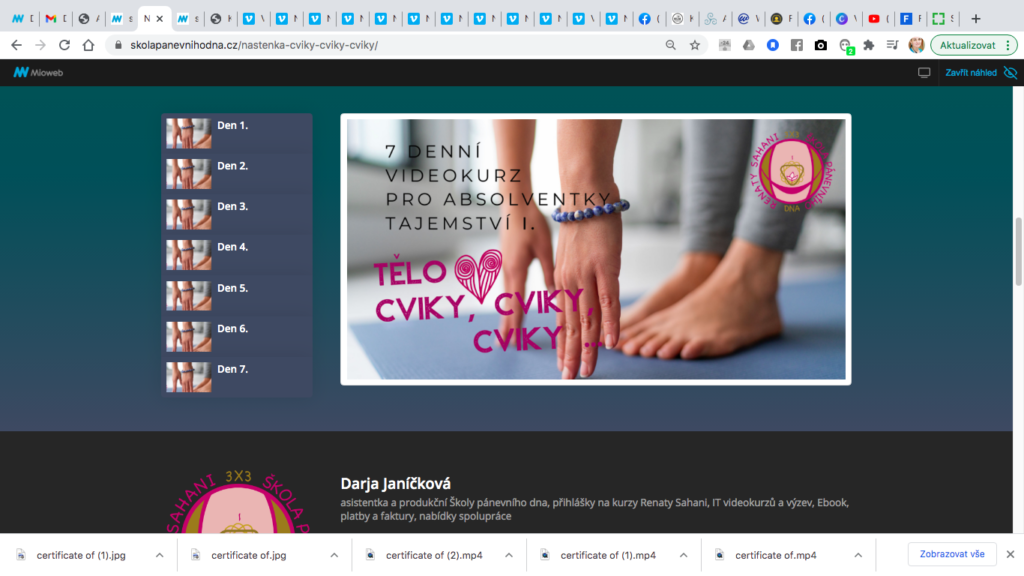Click Zobrazovat vše to show all downloads
Screen dimensions: 1024x576
click(952, 554)
